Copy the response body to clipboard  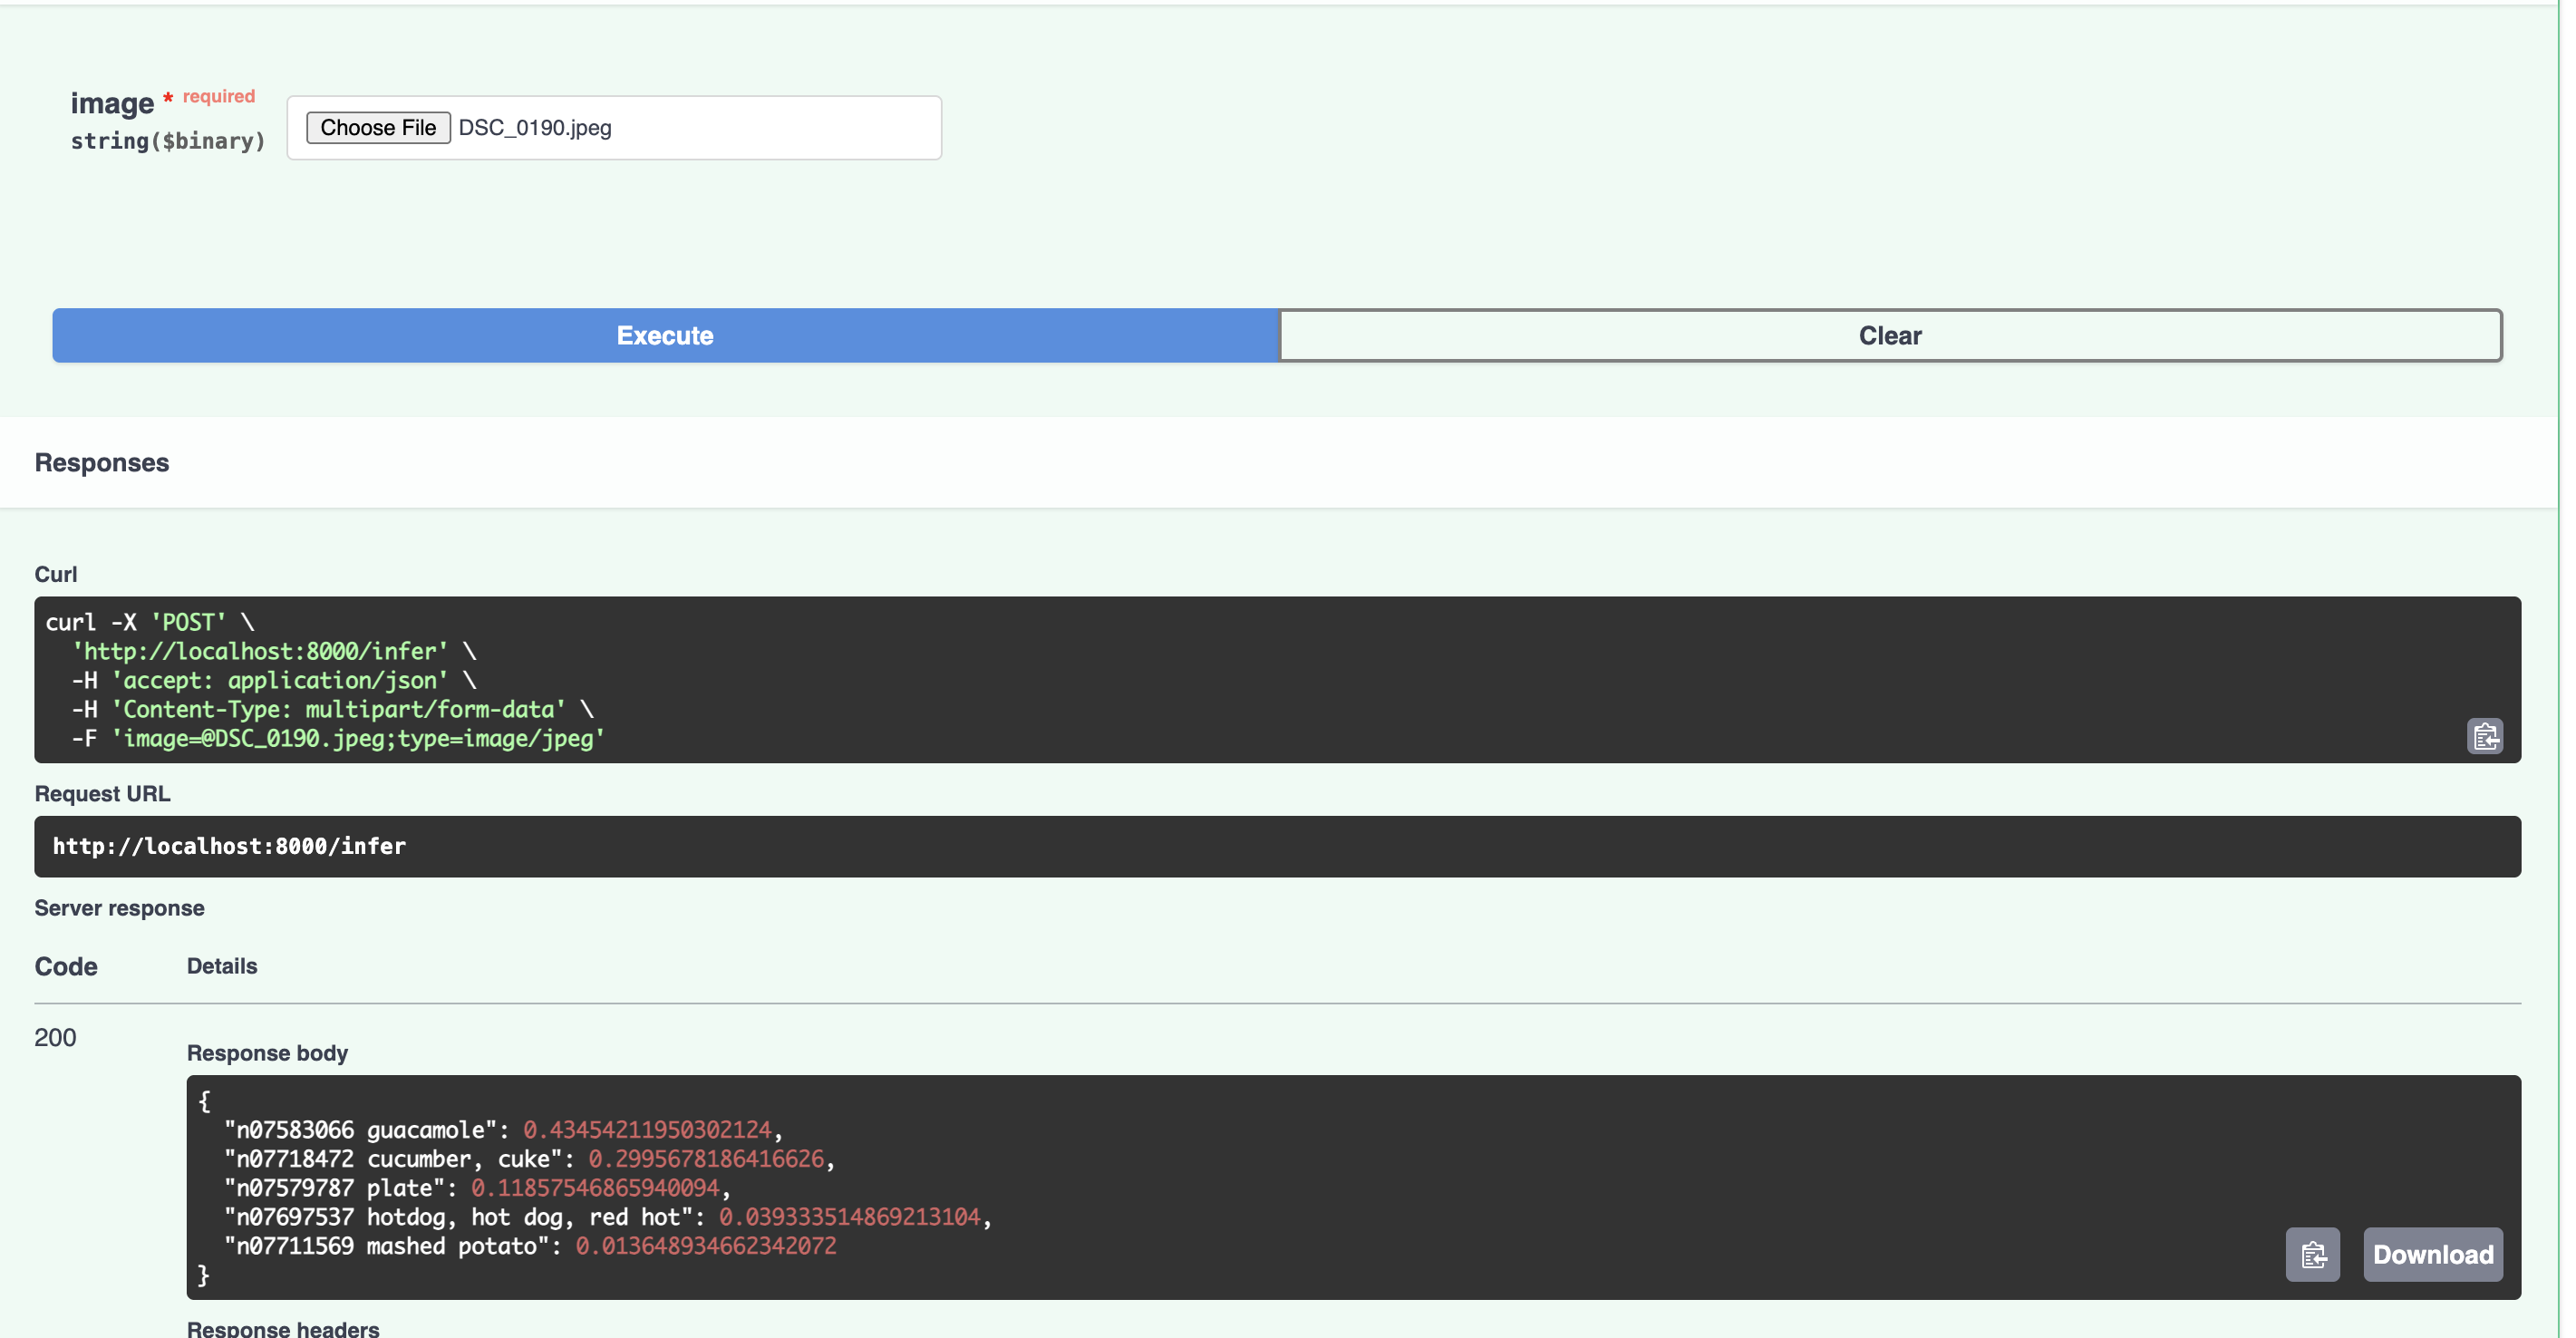click(x=2312, y=1254)
